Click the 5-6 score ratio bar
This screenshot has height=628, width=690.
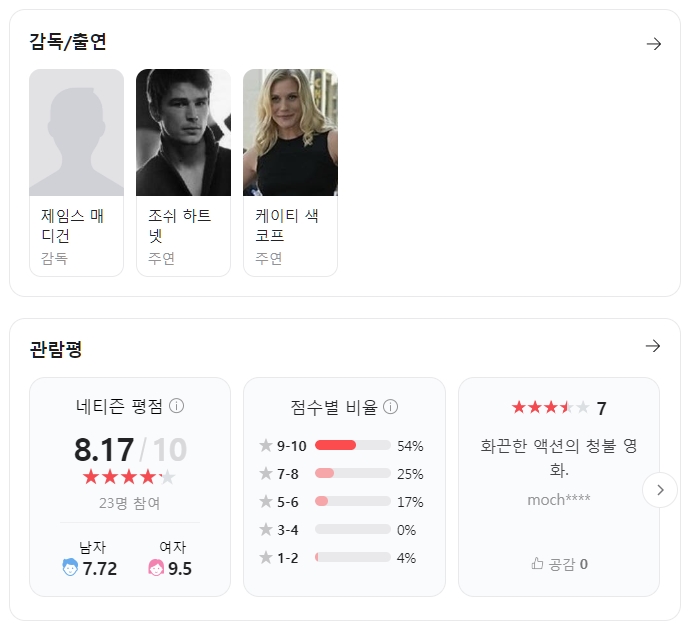click(352, 501)
